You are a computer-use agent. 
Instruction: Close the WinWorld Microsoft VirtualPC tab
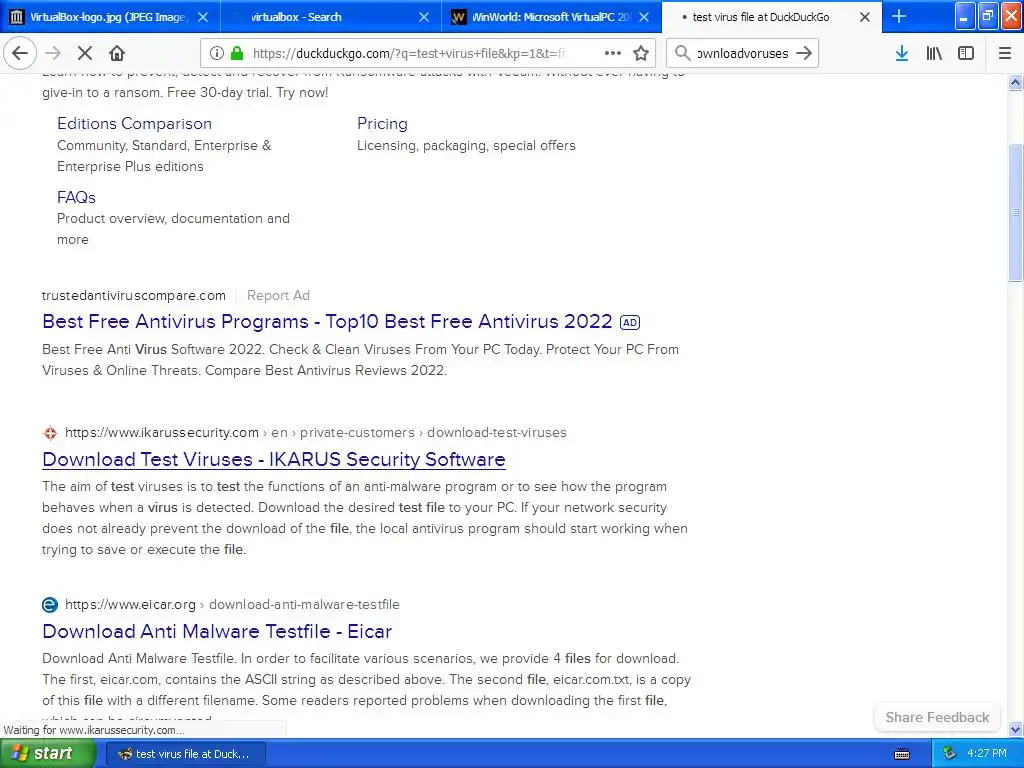(x=644, y=17)
